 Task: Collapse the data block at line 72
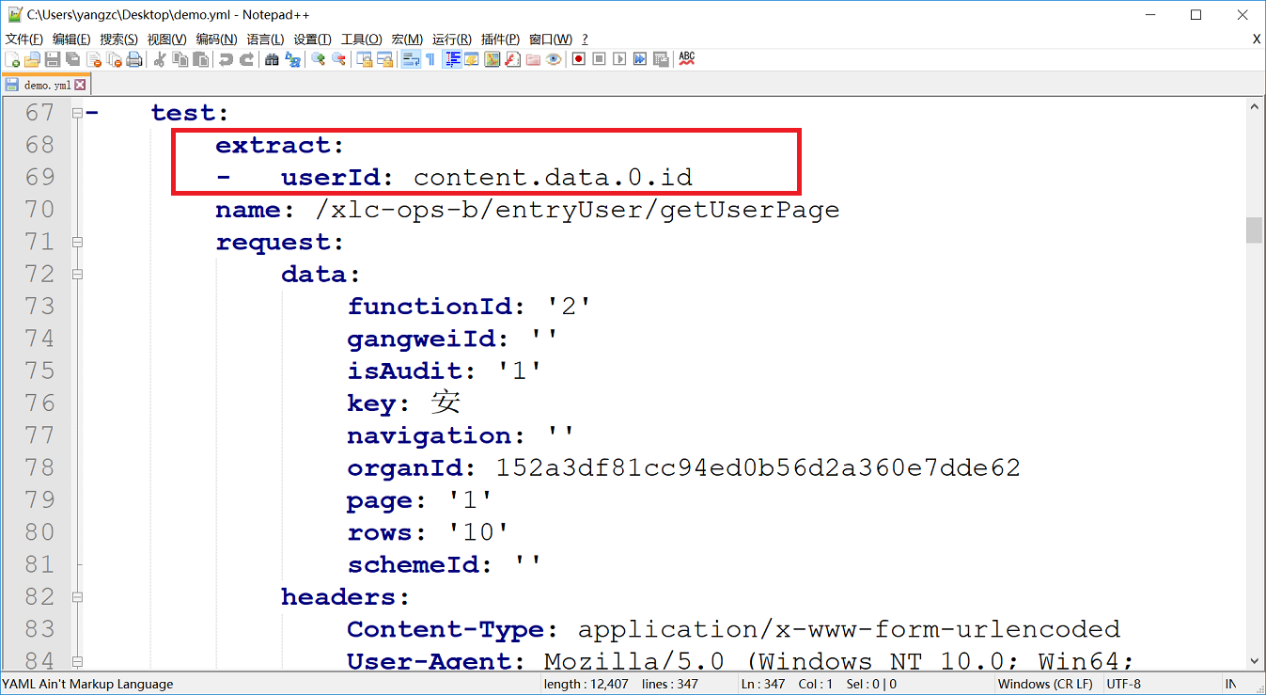77,274
